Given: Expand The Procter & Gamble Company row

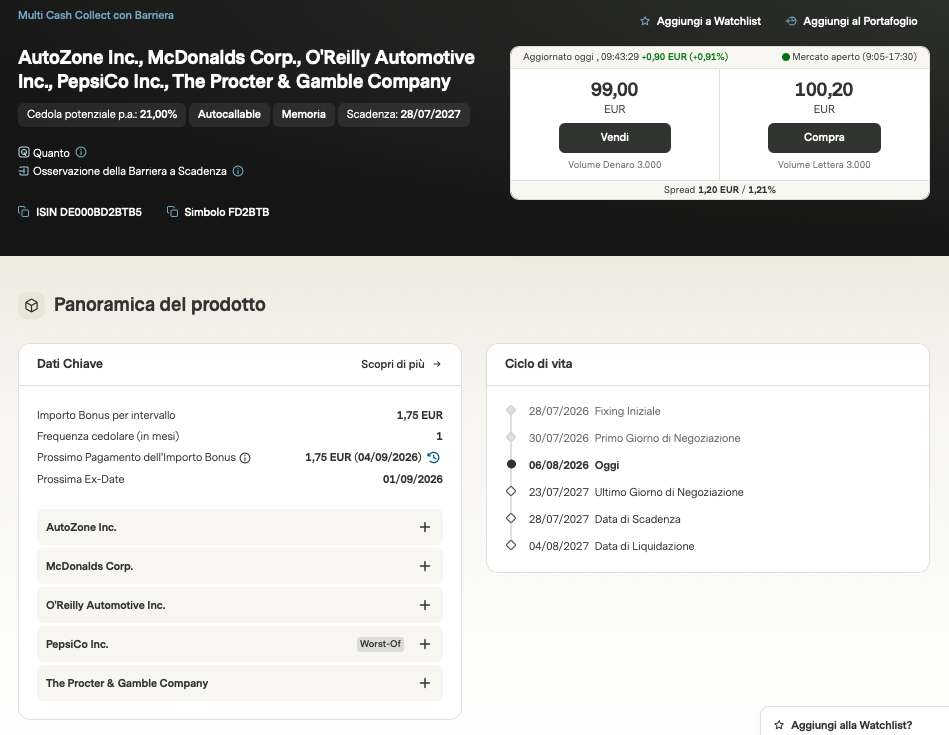Looking at the screenshot, I should click(240, 683).
